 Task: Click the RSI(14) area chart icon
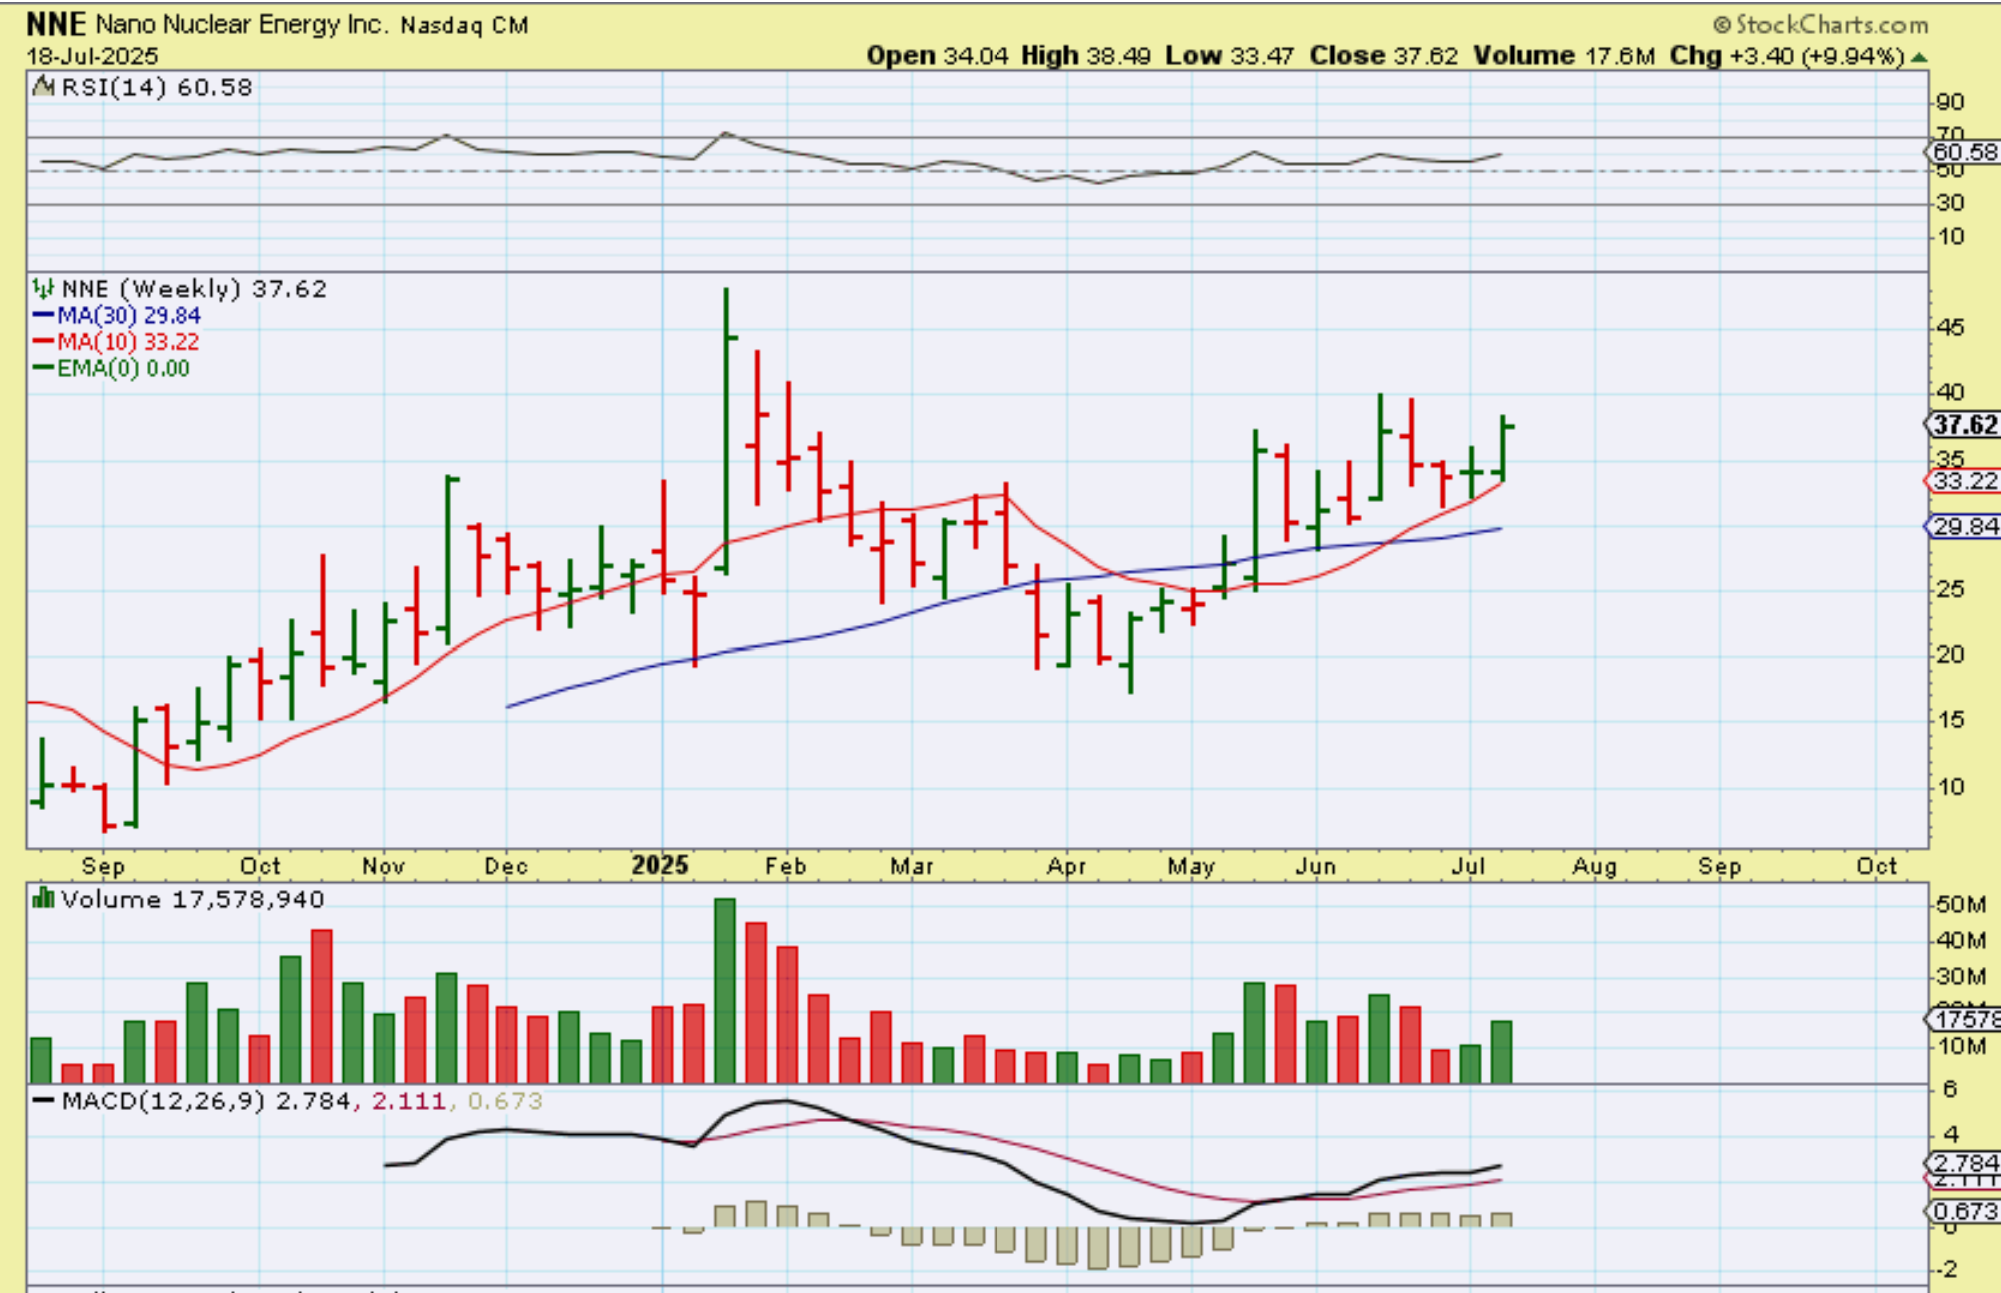[43, 88]
